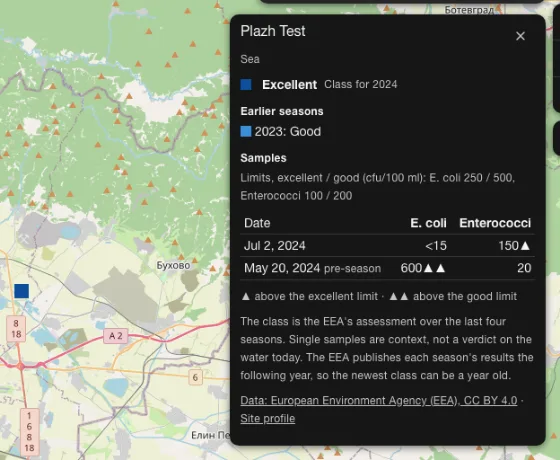
Task: Click the 'above the excellent limit' legend text
Action: pyautogui.click(x=316, y=296)
